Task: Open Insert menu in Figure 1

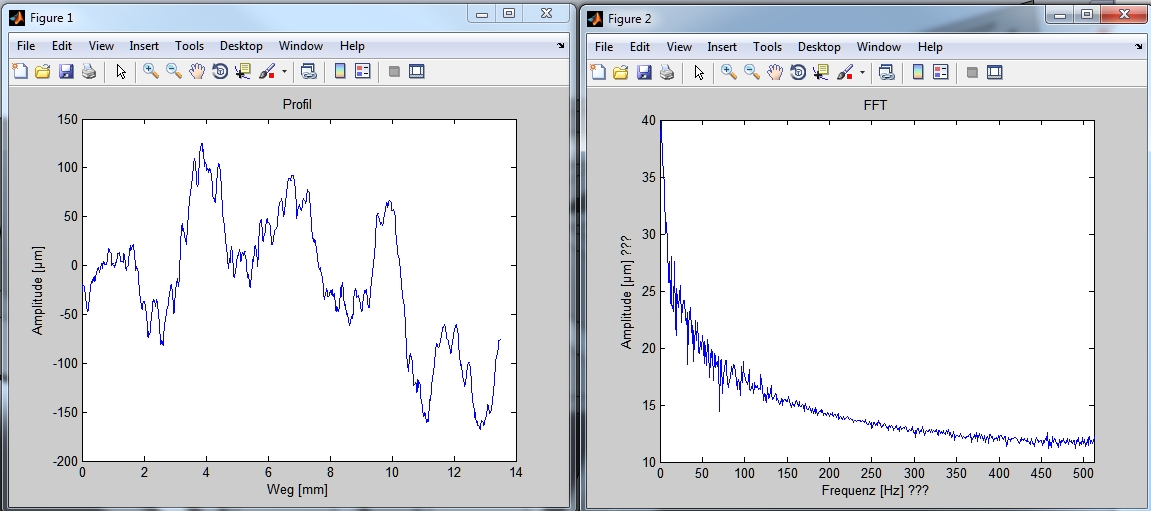Action: coord(144,46)
